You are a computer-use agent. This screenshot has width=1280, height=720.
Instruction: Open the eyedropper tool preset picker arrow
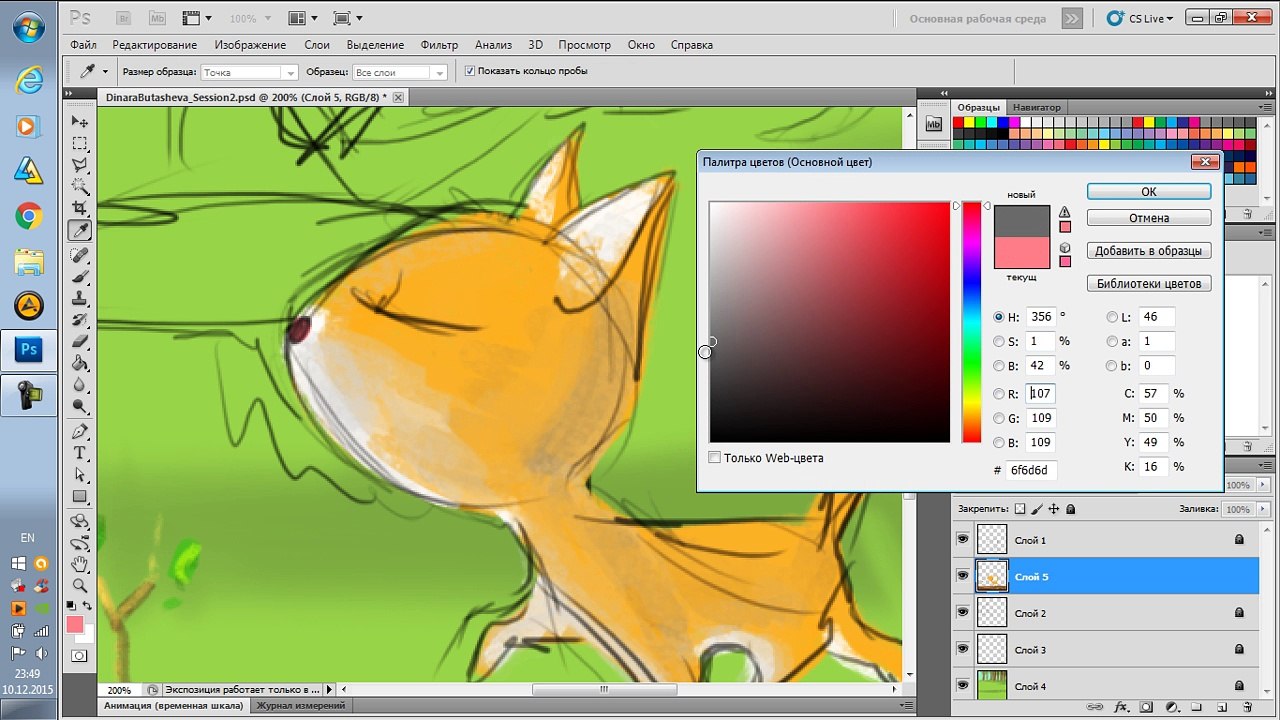(x=105, y=72)
